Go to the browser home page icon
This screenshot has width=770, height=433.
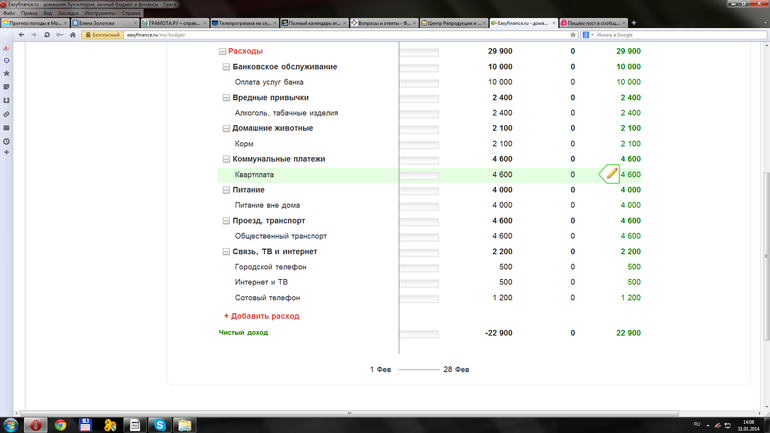click(72, 35)
